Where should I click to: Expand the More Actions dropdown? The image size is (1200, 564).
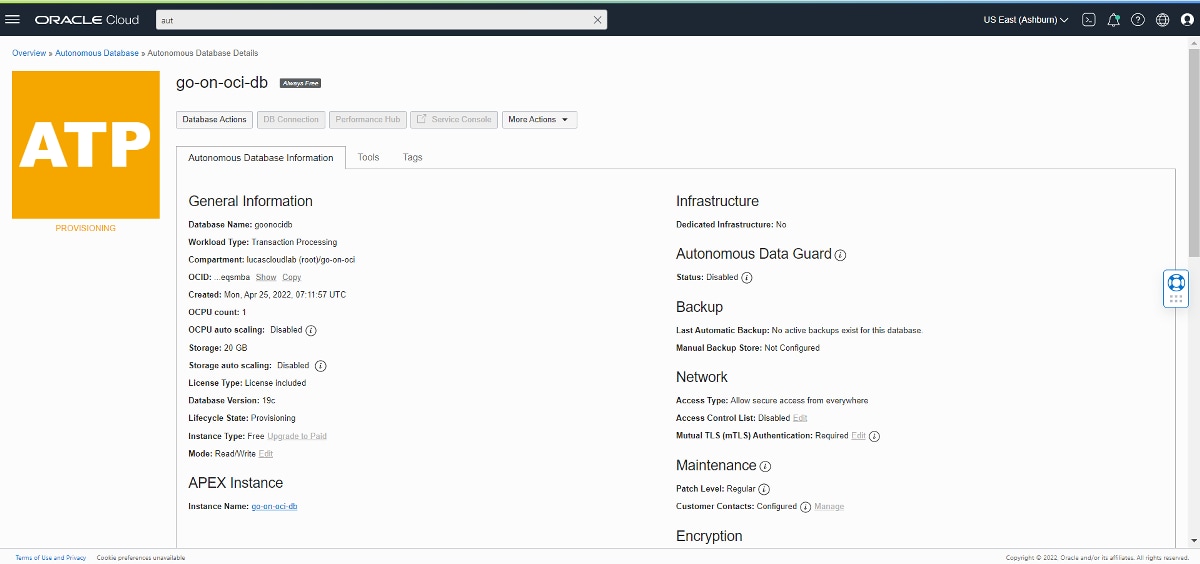point(539,120)
